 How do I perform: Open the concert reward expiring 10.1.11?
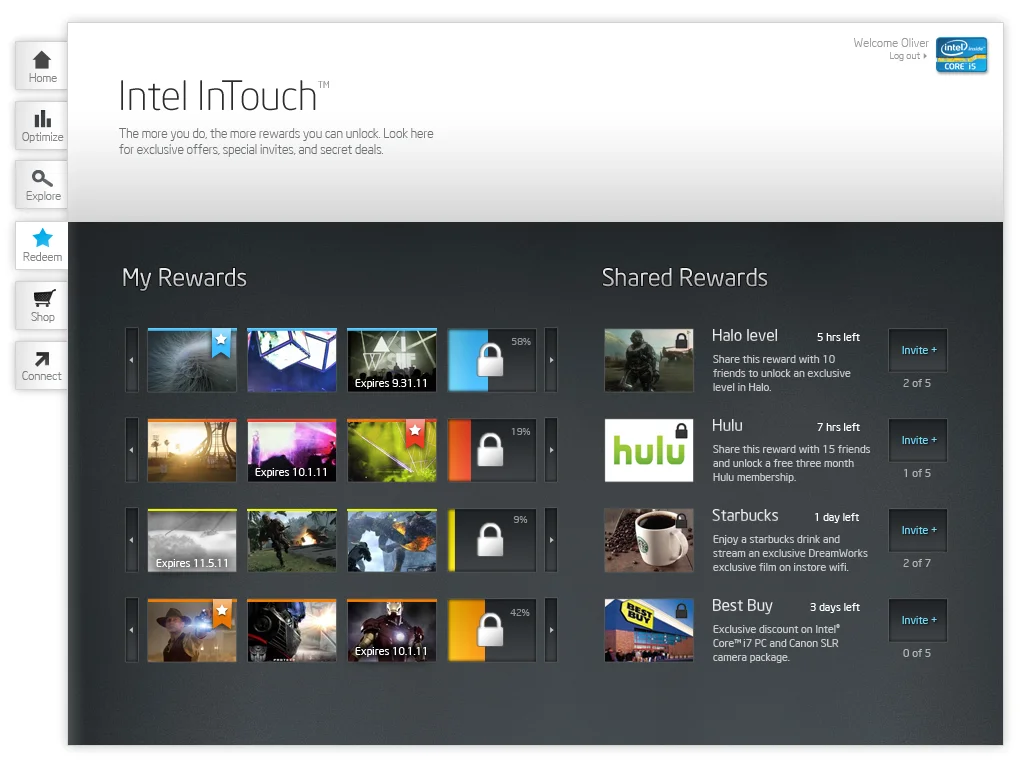[x=292, y=450]
